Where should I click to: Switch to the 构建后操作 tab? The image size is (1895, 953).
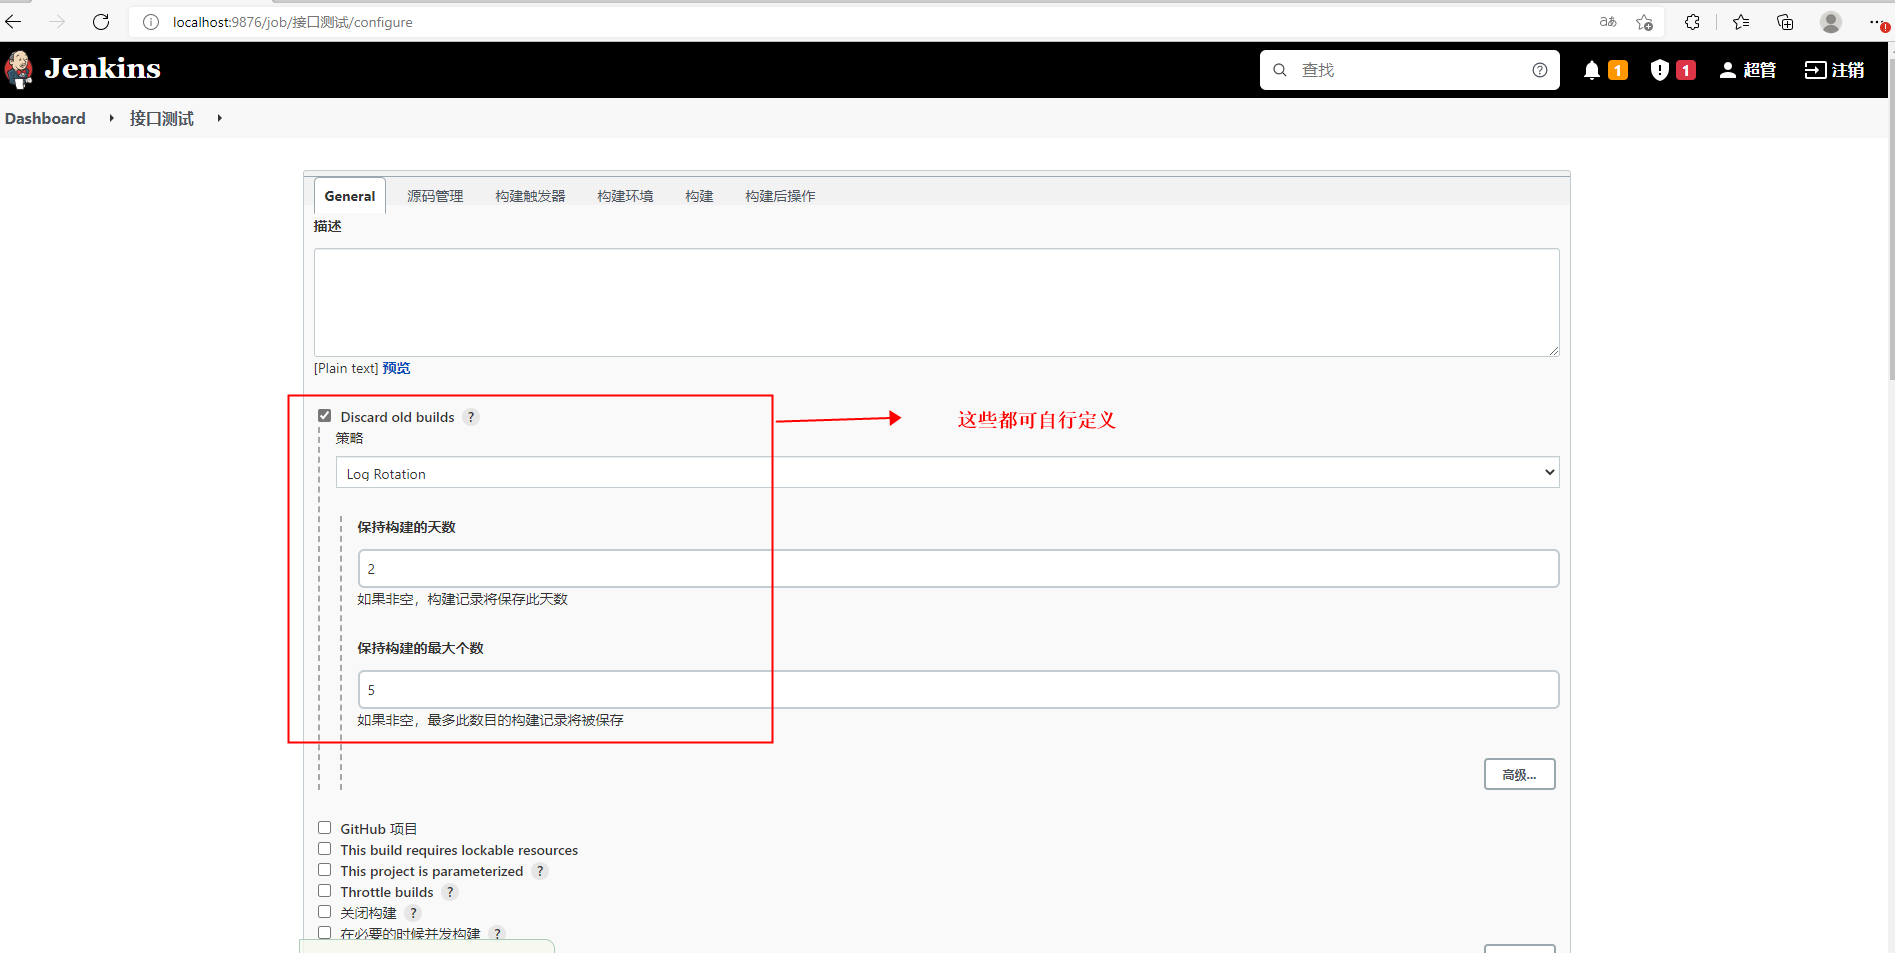tap(780, 196)
